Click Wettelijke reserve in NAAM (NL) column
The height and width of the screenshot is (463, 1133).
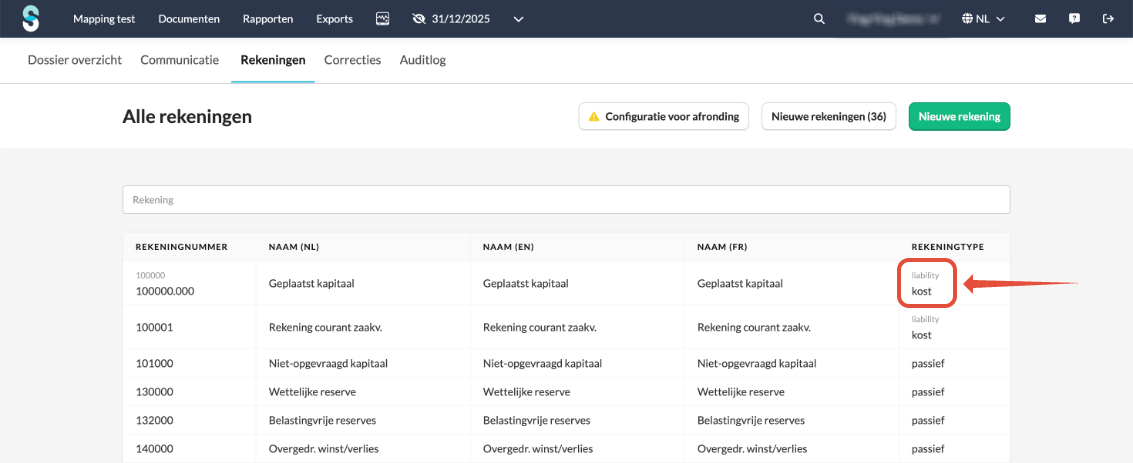click(311, 392)
